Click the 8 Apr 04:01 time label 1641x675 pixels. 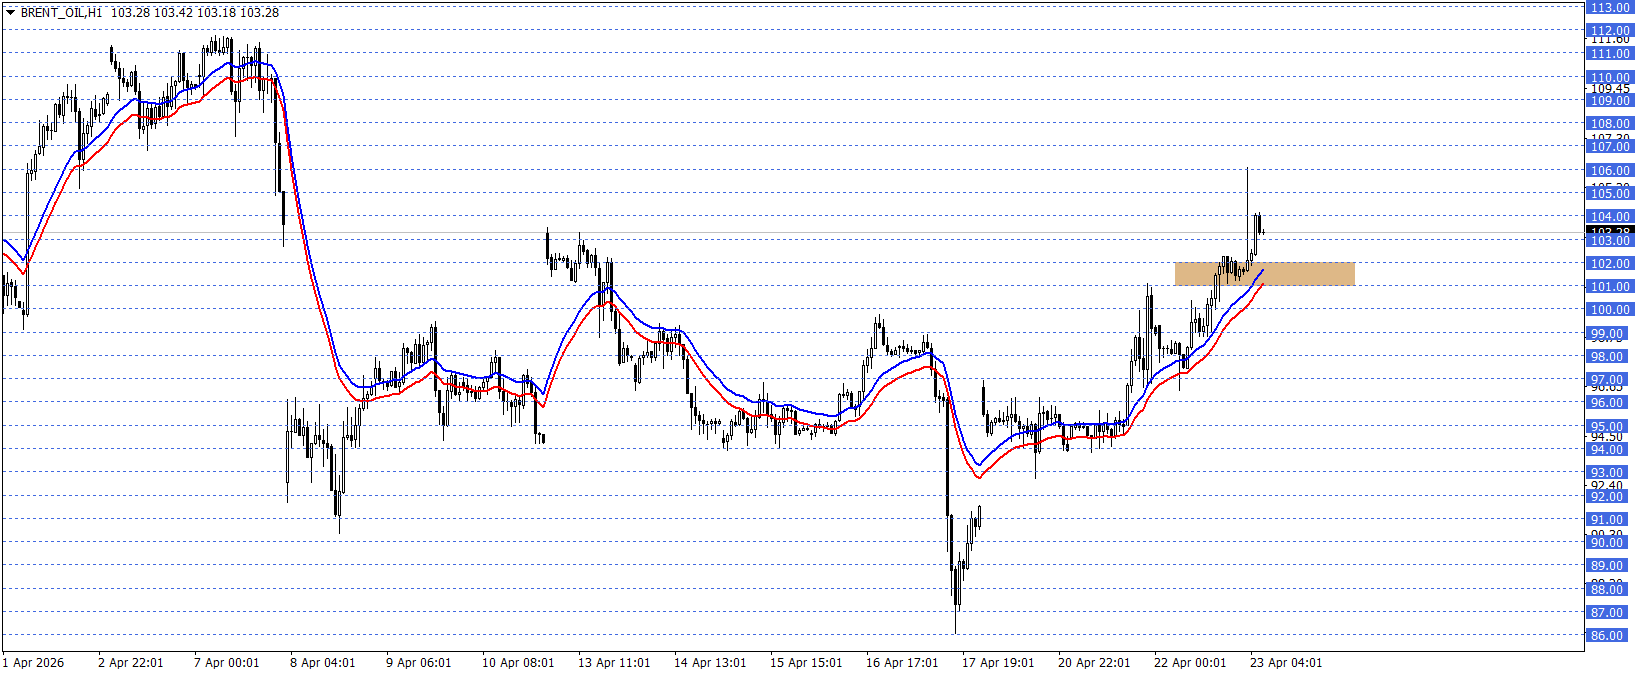tap(323, 663)
